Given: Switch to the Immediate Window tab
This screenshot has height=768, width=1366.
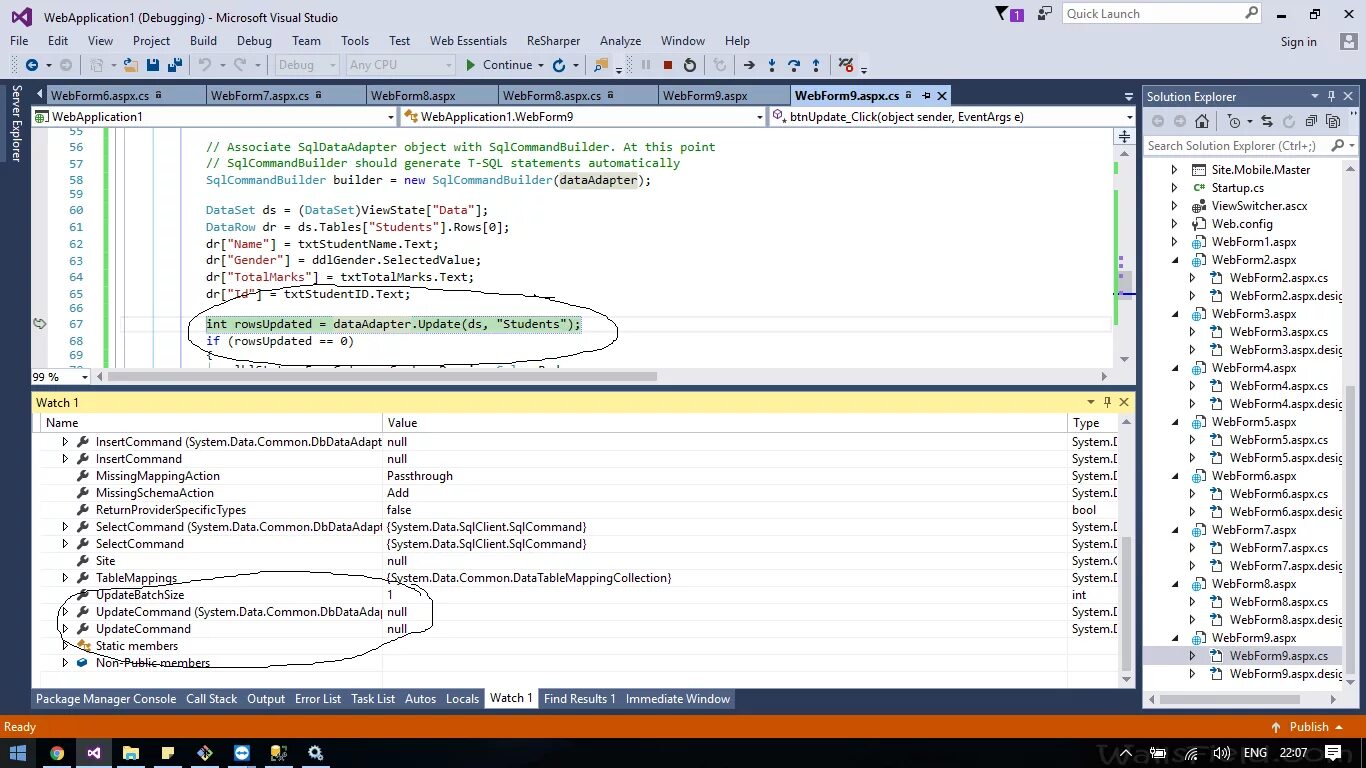Looking at the screenshot, I should tap(678, 699).
